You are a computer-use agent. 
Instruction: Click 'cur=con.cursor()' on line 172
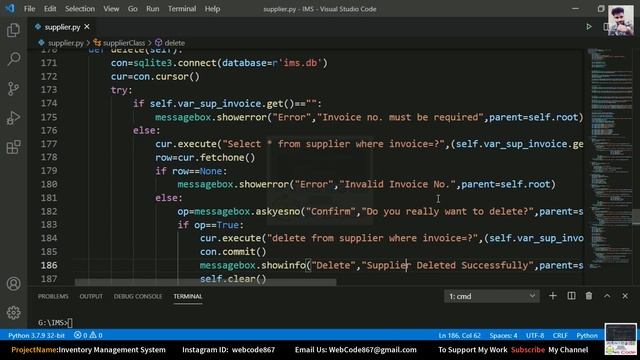[155, 76]
